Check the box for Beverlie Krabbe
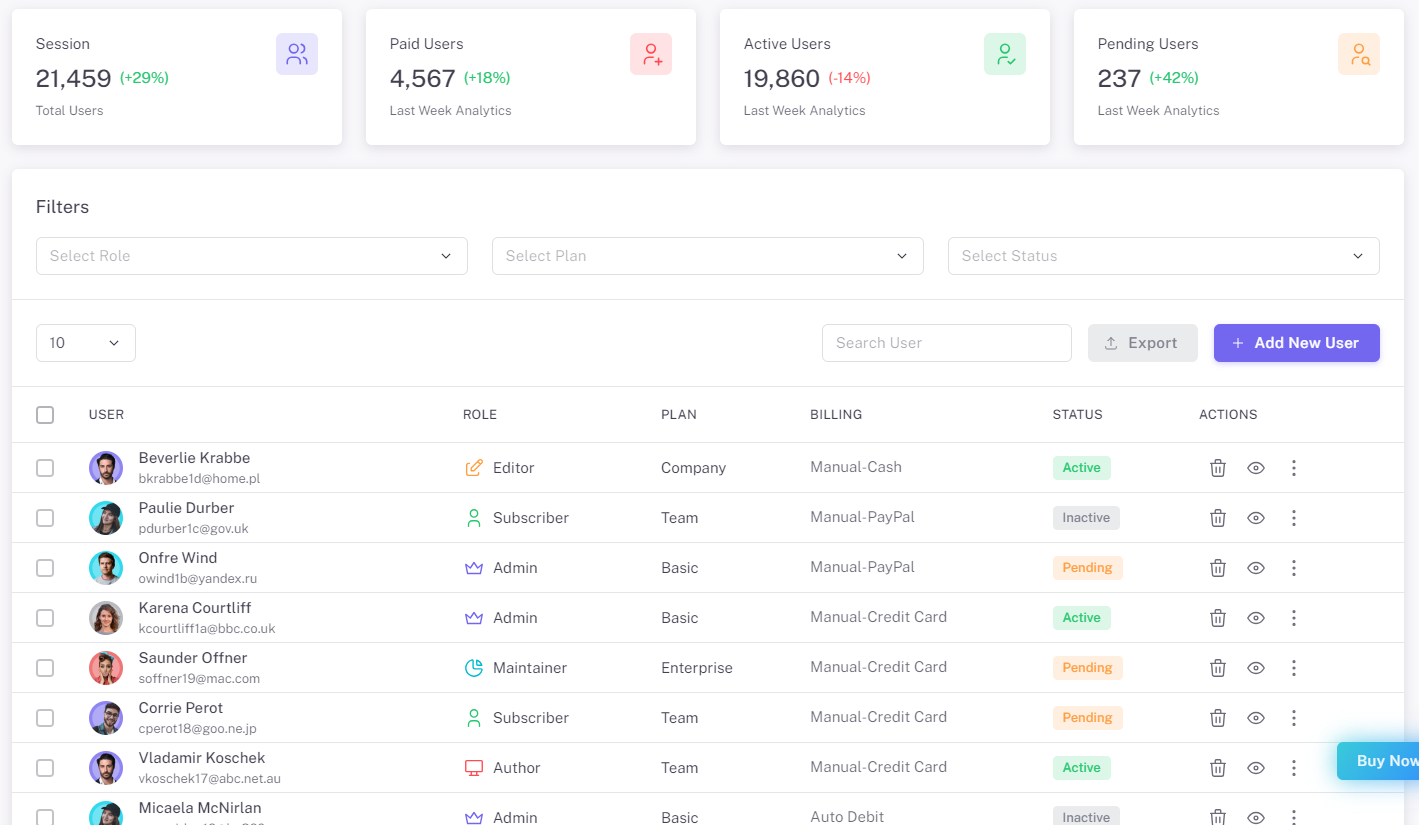 45,468
